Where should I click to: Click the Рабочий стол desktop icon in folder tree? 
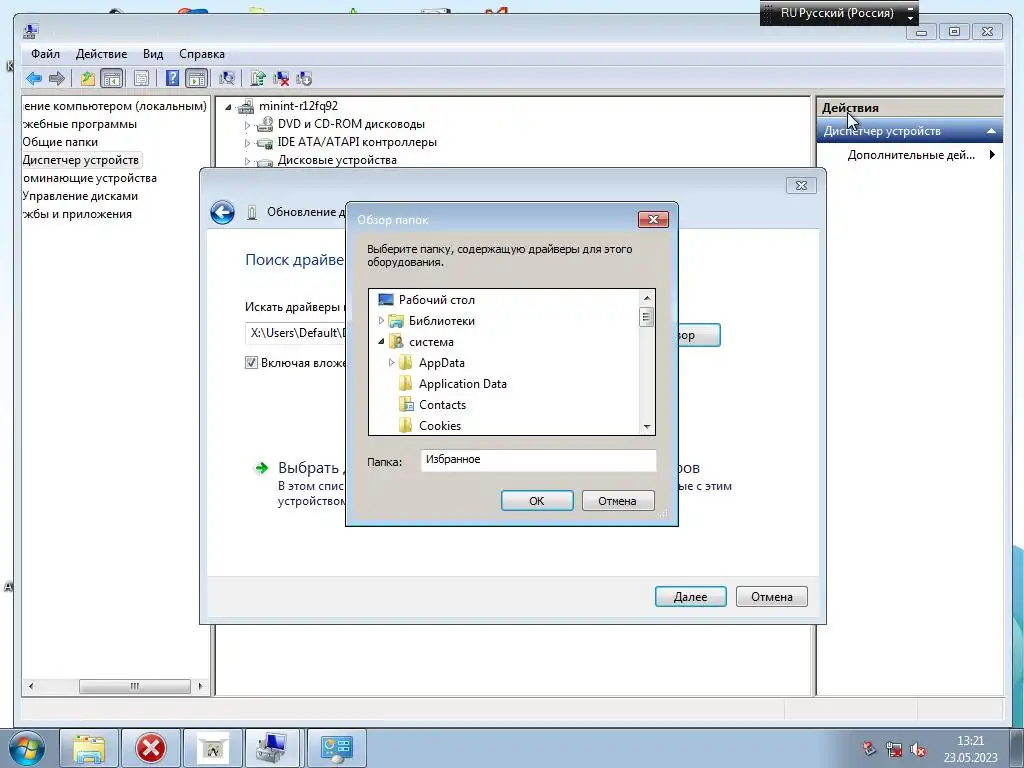pyautogui.click(x=386, y=300)
